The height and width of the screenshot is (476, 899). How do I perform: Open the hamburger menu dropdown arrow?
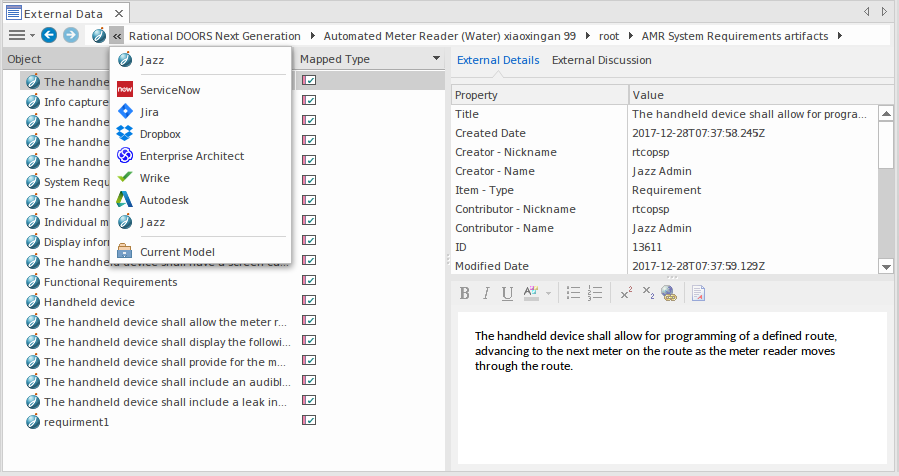coord(32,36)
